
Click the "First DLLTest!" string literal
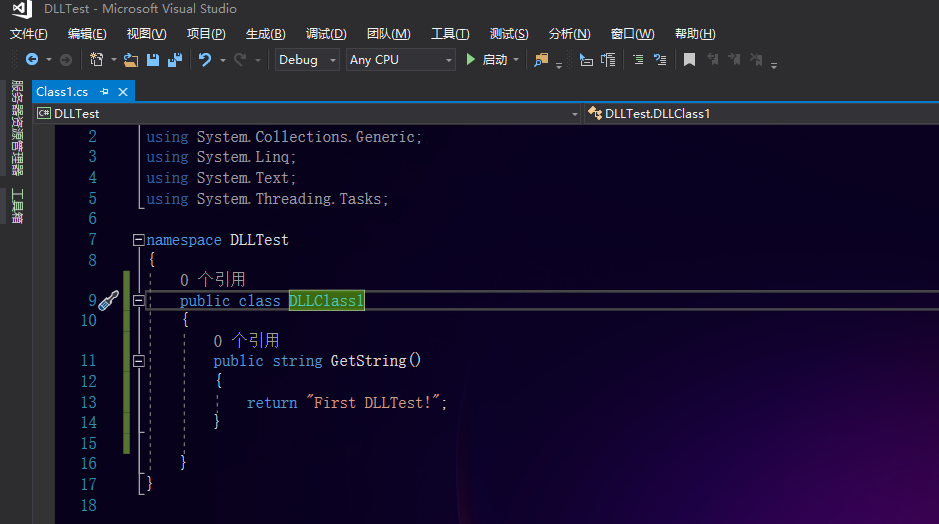tap(373, 402)
